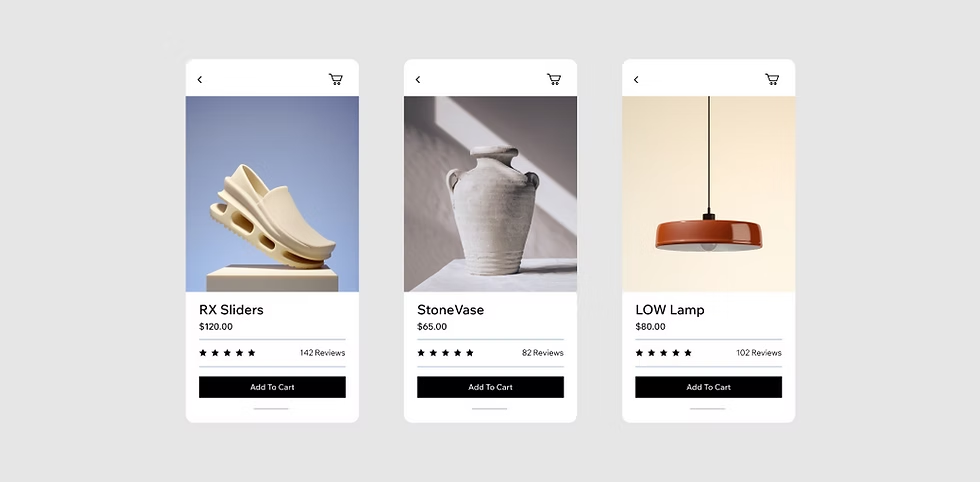The width and height of the screenshot is (980, 482).
Task: Open the cart icon on StoneVase card
Action: (x=554, y=79)
